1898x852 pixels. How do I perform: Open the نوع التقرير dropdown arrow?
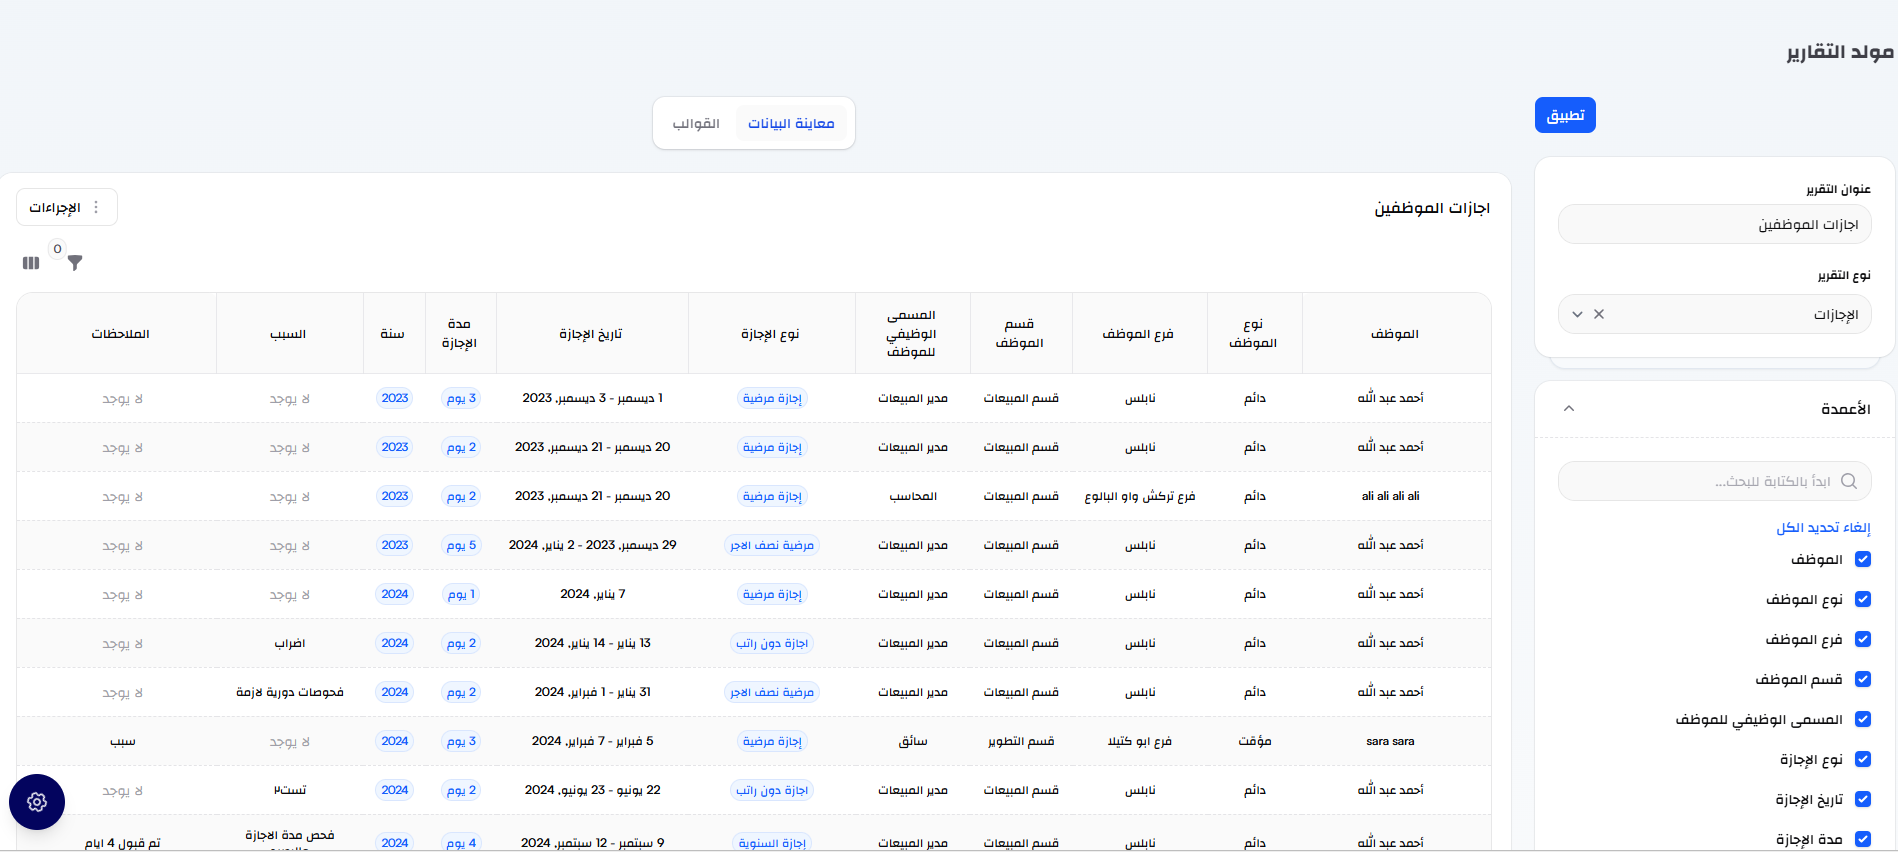coord(1577,314)
